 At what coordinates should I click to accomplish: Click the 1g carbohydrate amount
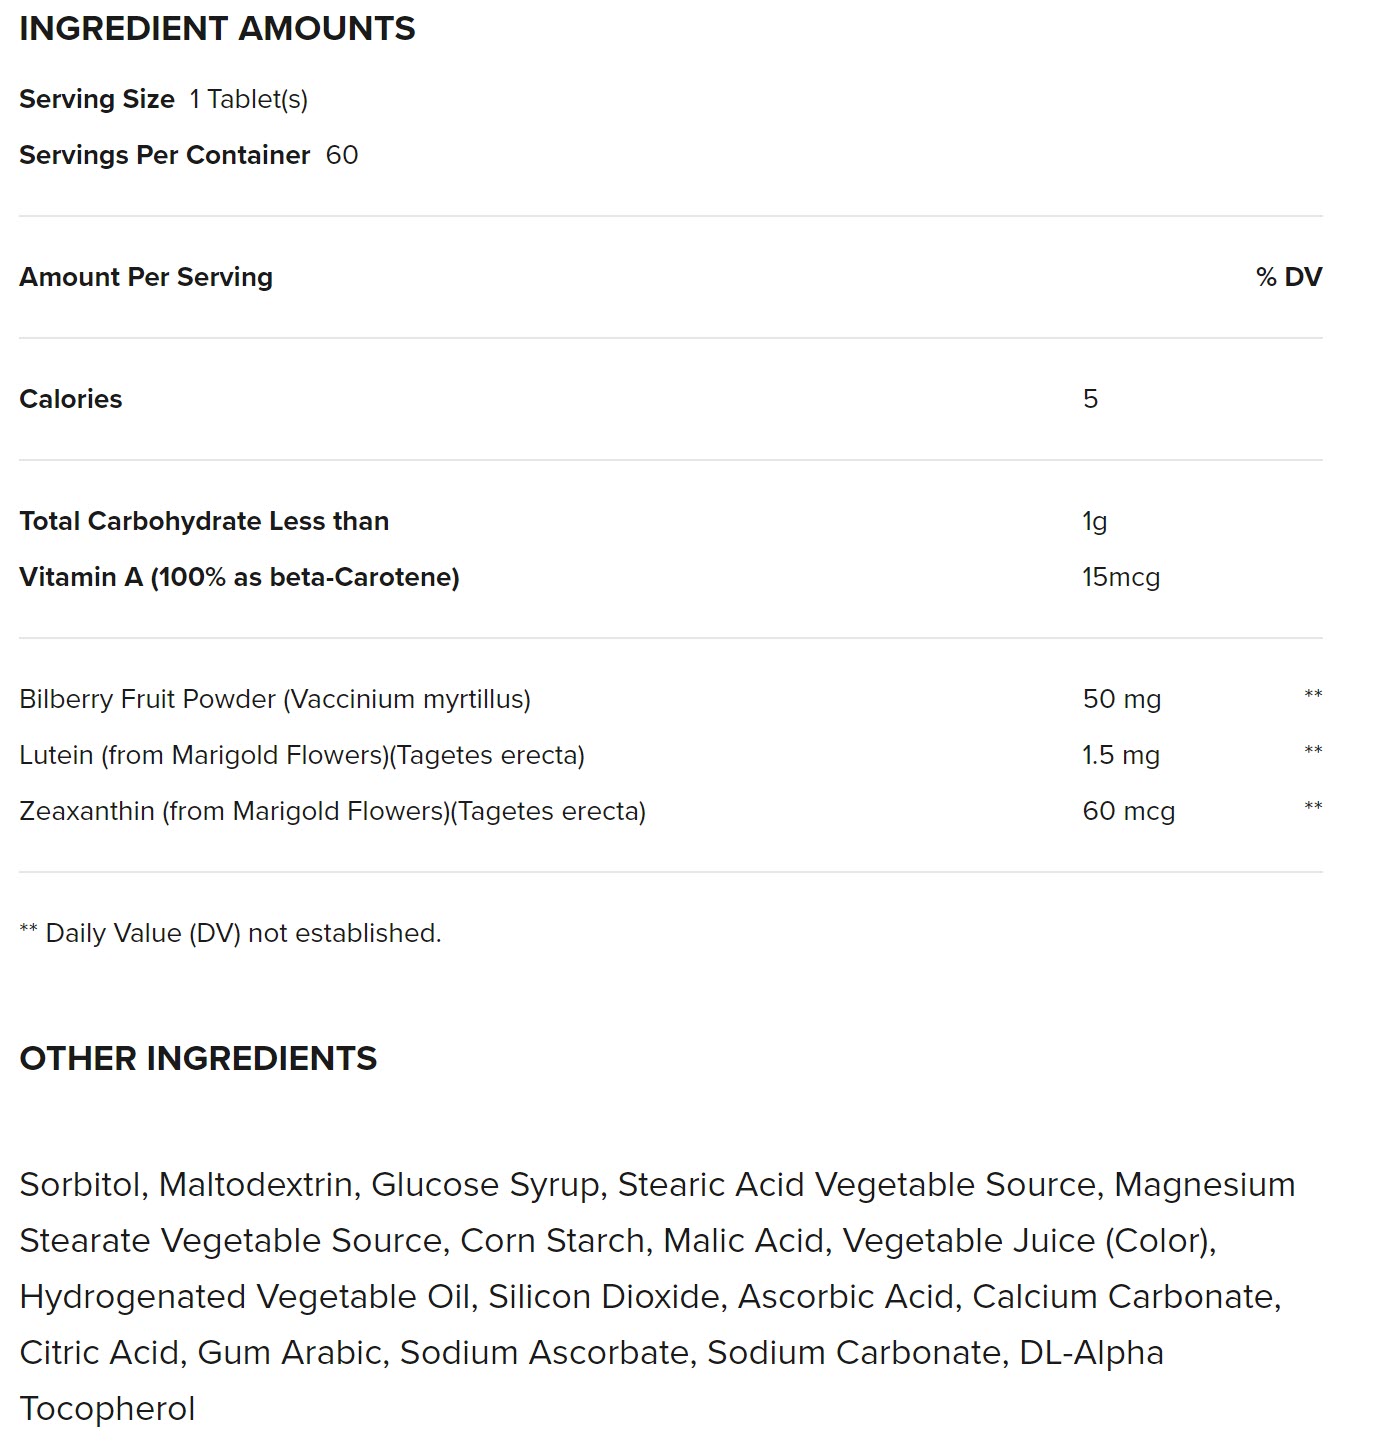coord(1094,521)
